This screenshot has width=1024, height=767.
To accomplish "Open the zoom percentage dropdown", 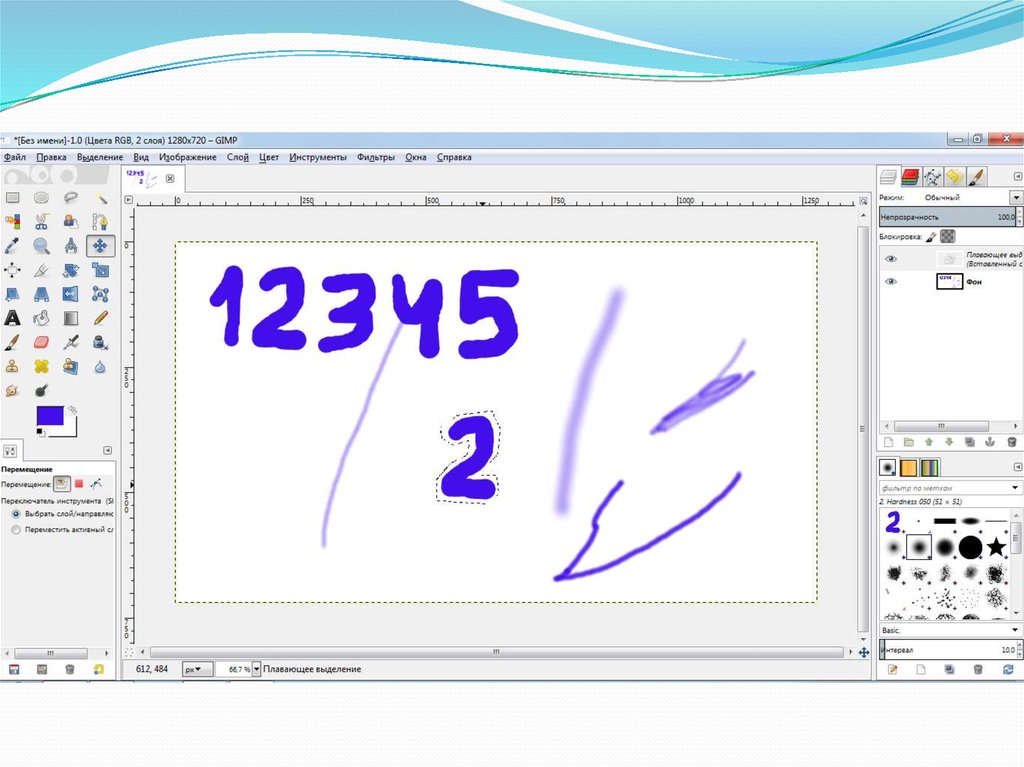I will pyautogui.click(x=257, y=670).
